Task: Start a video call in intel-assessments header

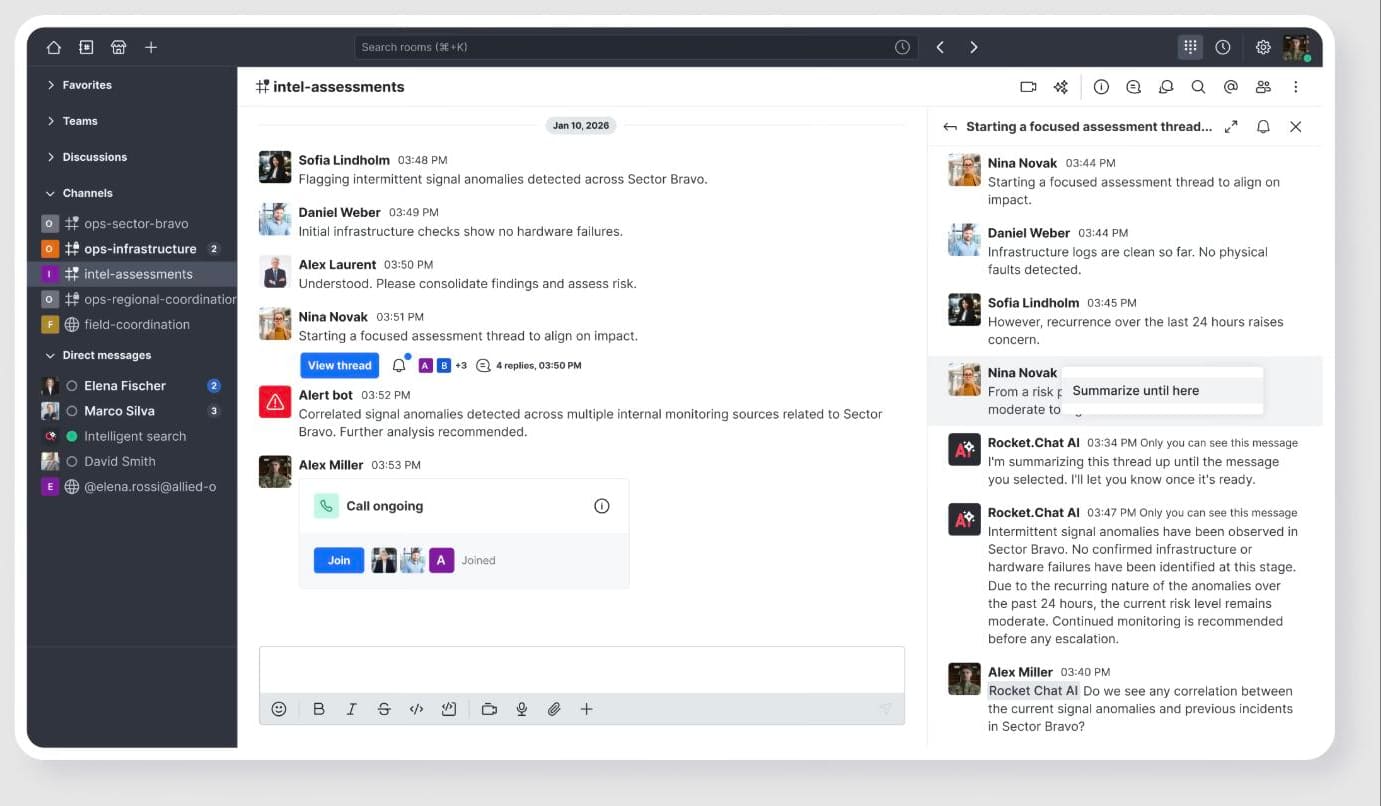Action: click(1028, 87)
